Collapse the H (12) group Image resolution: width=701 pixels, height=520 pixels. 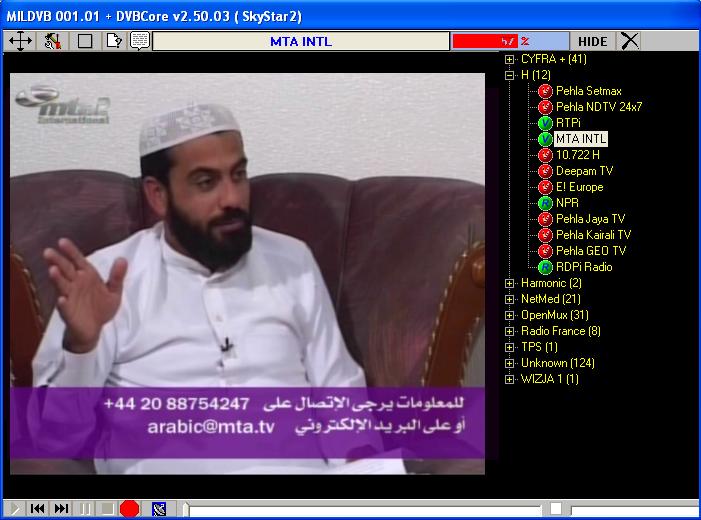coord(509,75)
